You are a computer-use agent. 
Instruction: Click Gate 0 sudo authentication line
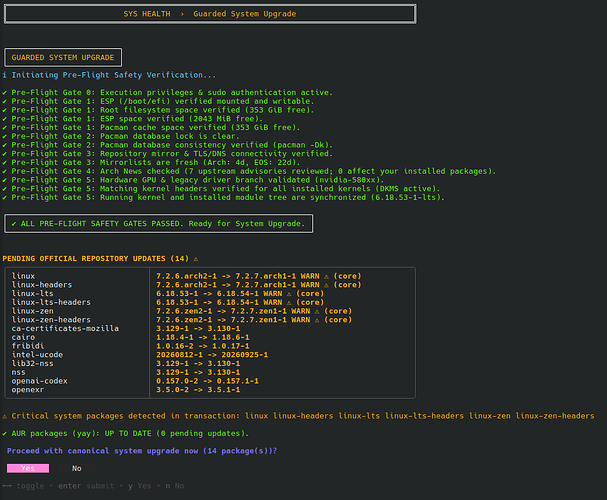point(168,92)
